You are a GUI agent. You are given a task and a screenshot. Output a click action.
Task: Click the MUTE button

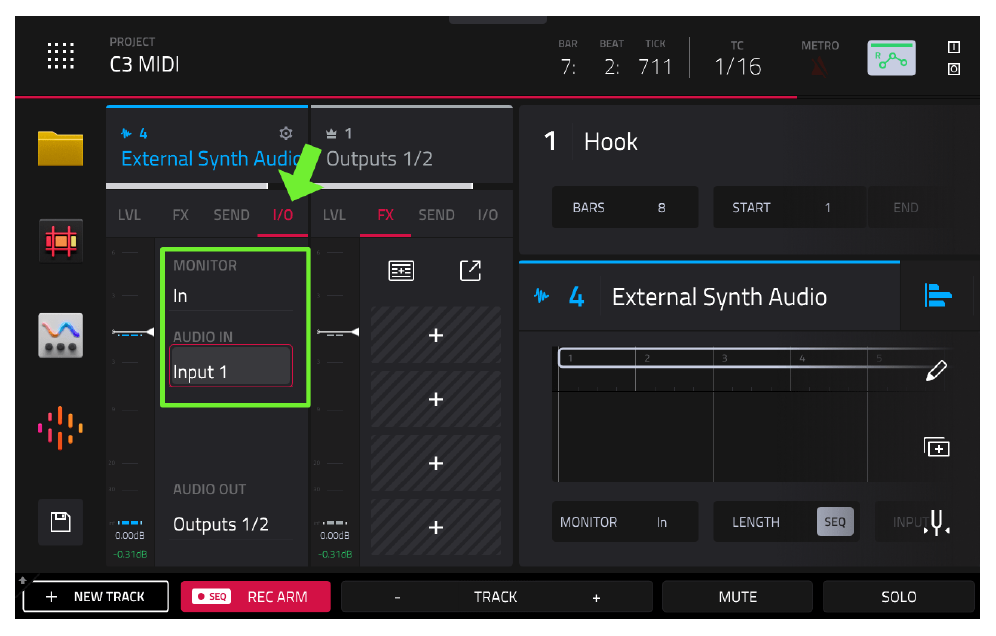[737, 597]
